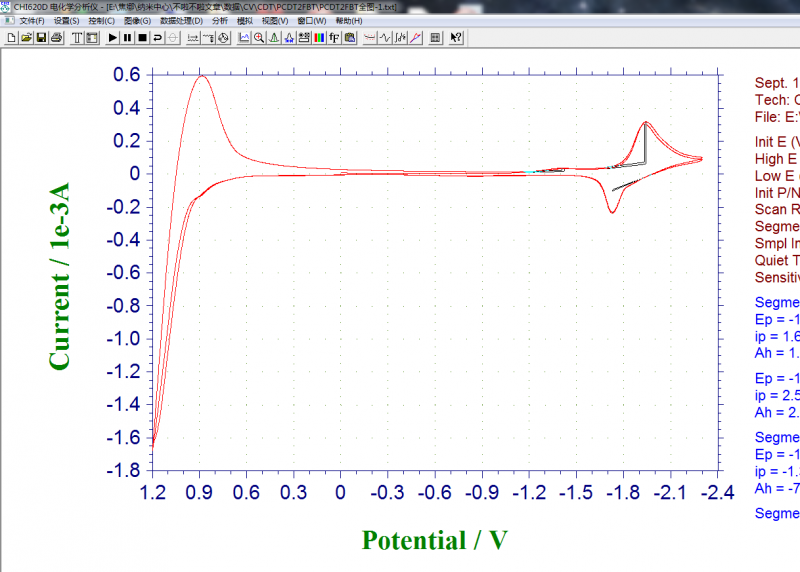The height and width of the screenshot is (572, 800).
Task: Open the 图像(G) menu
Action: 137,21
